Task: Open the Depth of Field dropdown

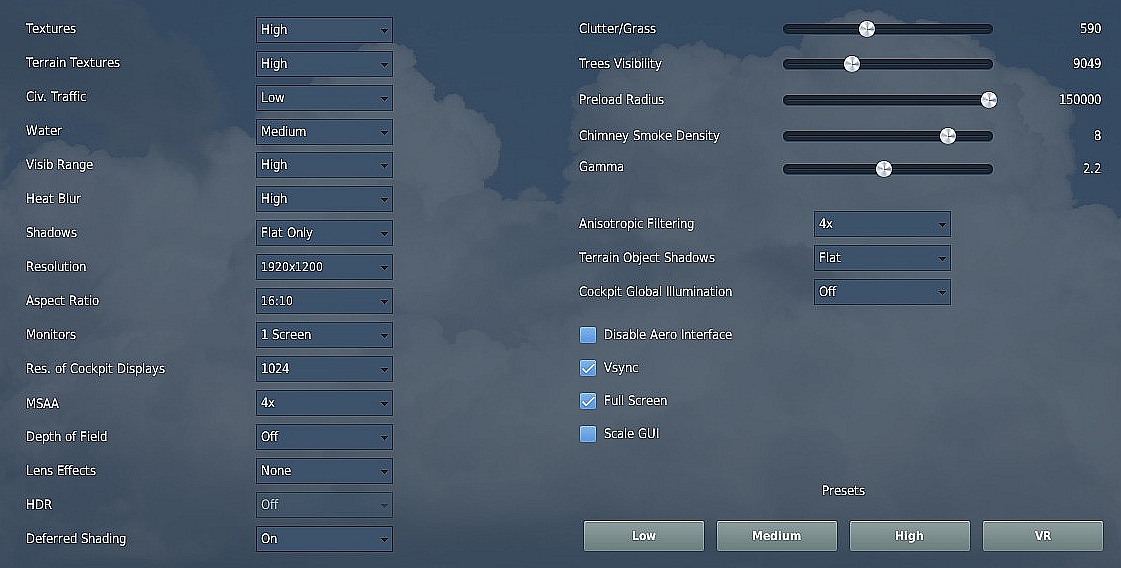Action: [324, 437]
